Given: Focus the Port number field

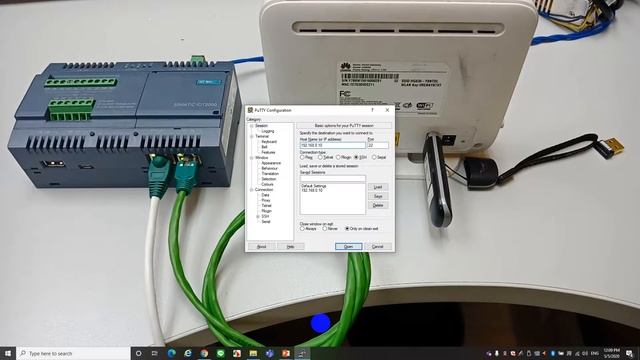Looking at the screenshot, I should pos(378,145).
